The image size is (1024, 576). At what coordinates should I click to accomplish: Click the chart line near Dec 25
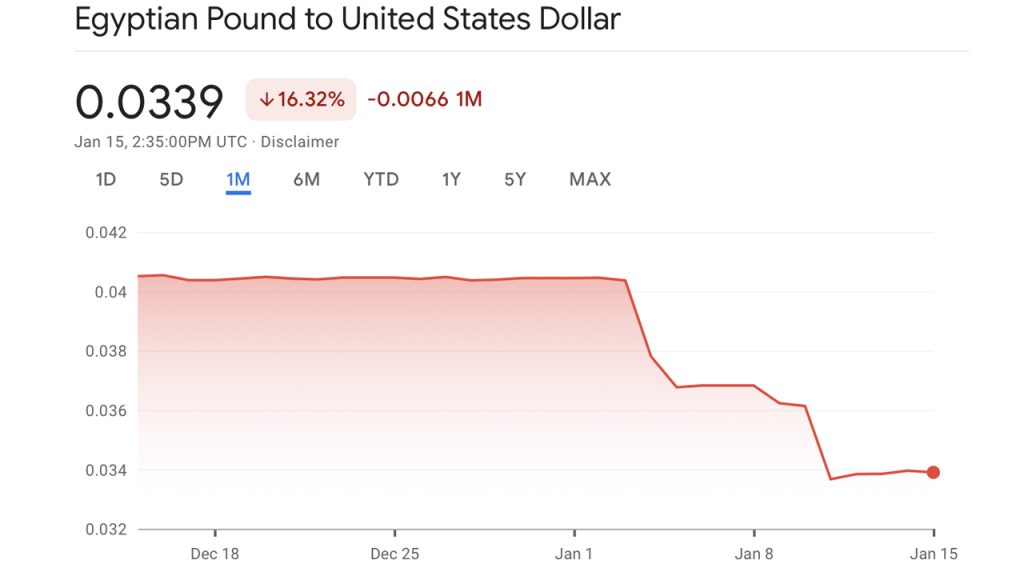pos(397,276)
